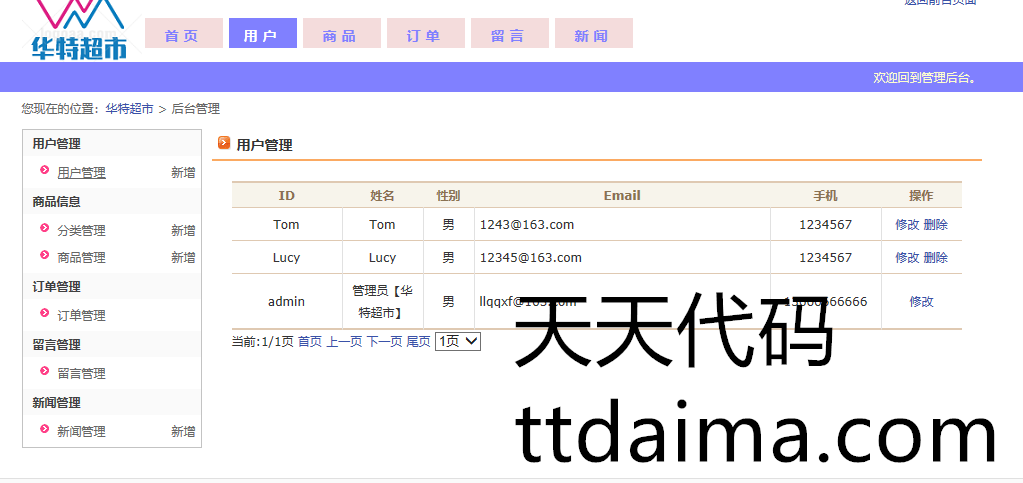Click the pink bullet icon next to 分类管理
Image resolution: width=1023 pixels, height=483 pixels.
(44, 229)
